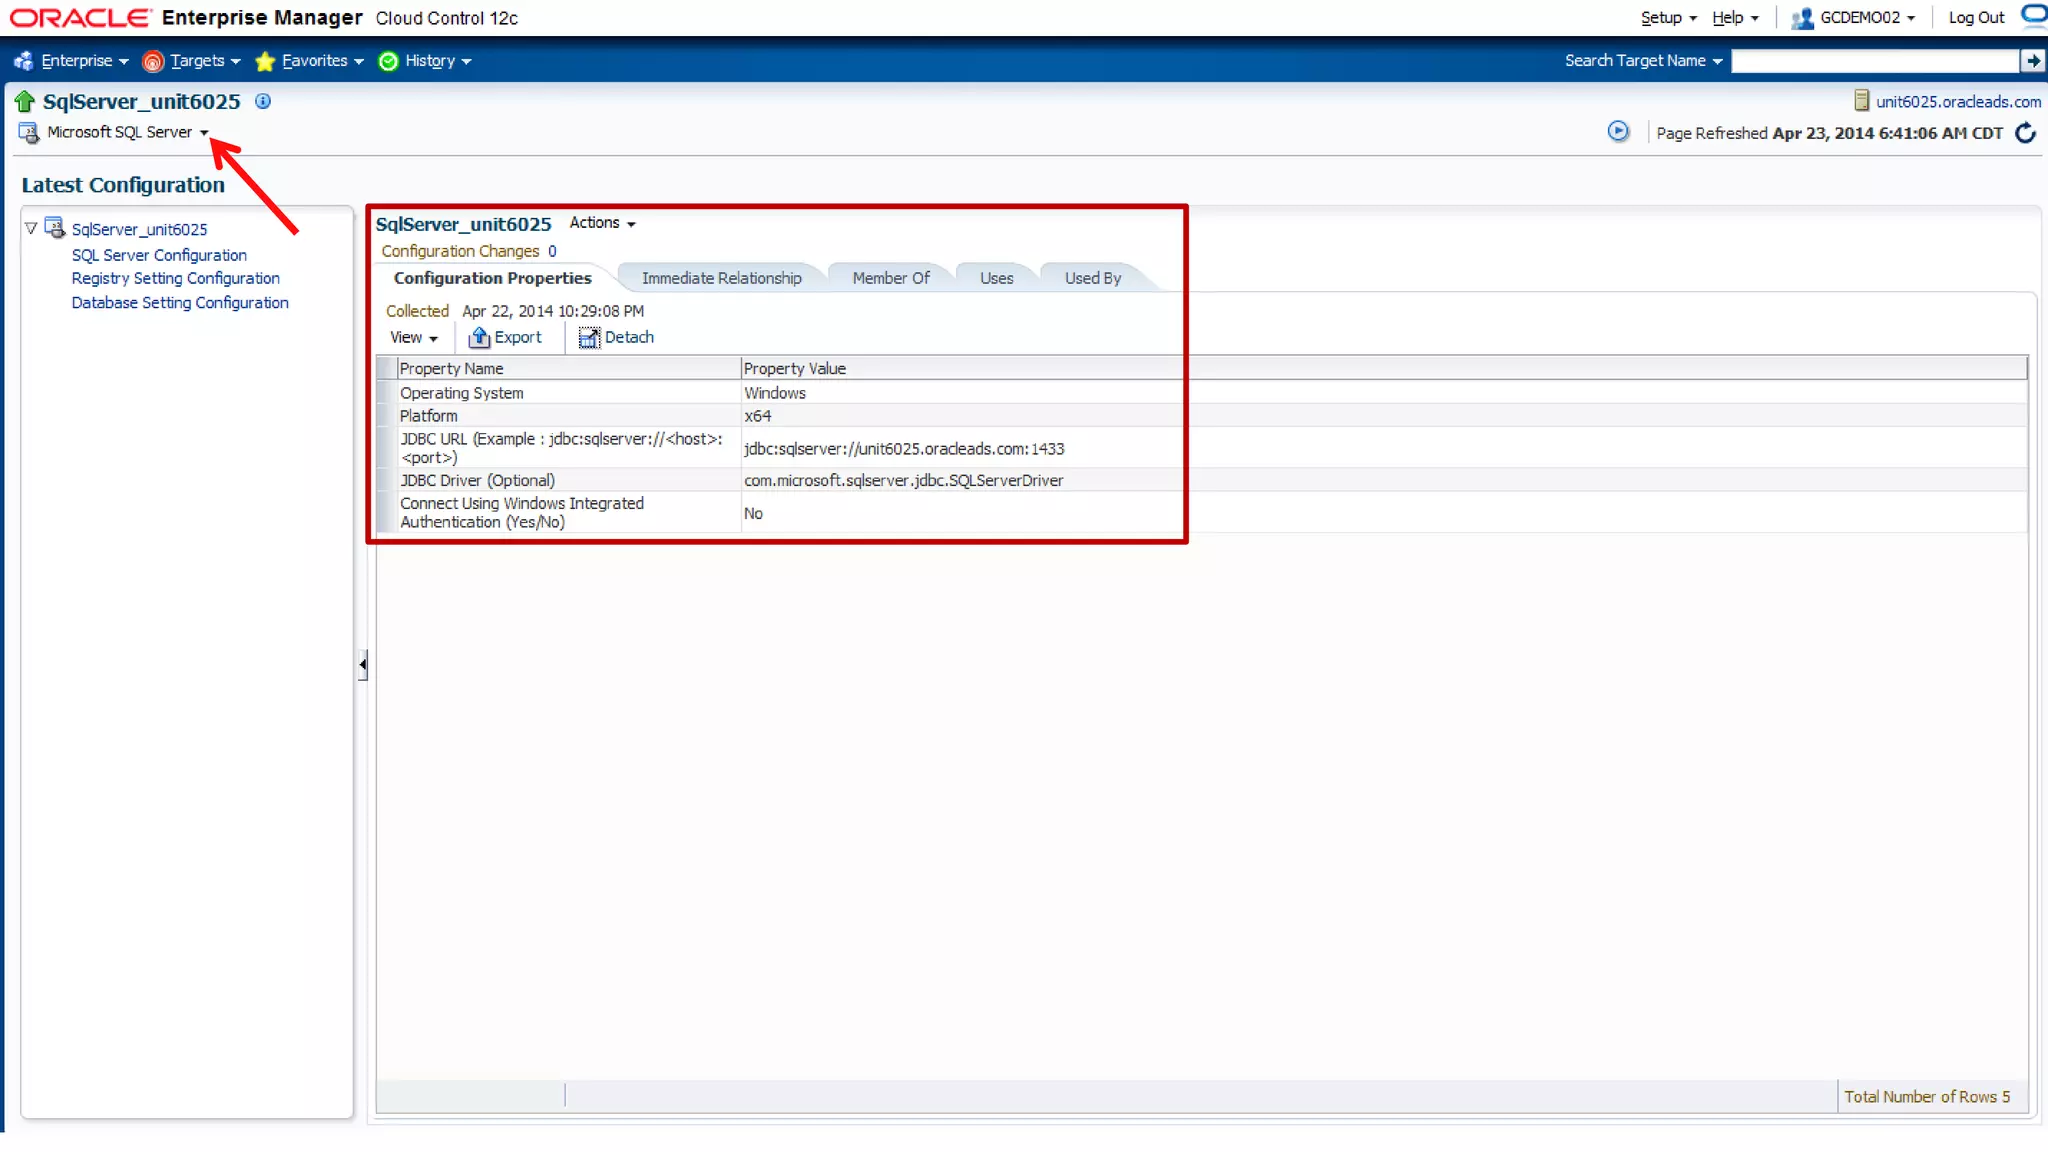Screen dimensions: 2048x1152
Task: Switch to Immediate Relationship tab
Action: tap(721, 278)
